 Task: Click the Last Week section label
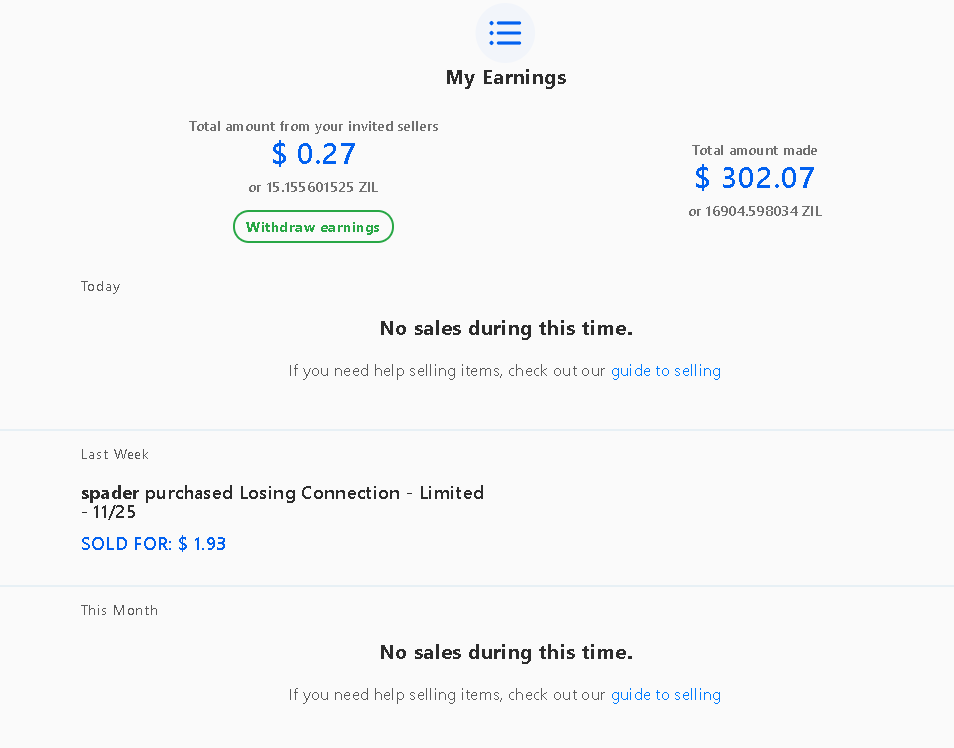tap(115, 454)
